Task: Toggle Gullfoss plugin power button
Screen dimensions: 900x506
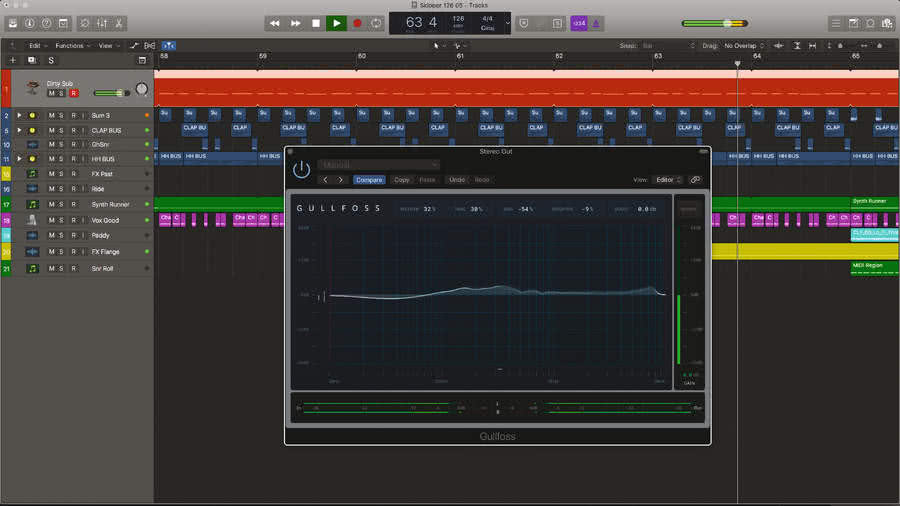Action: pos(301,169)
